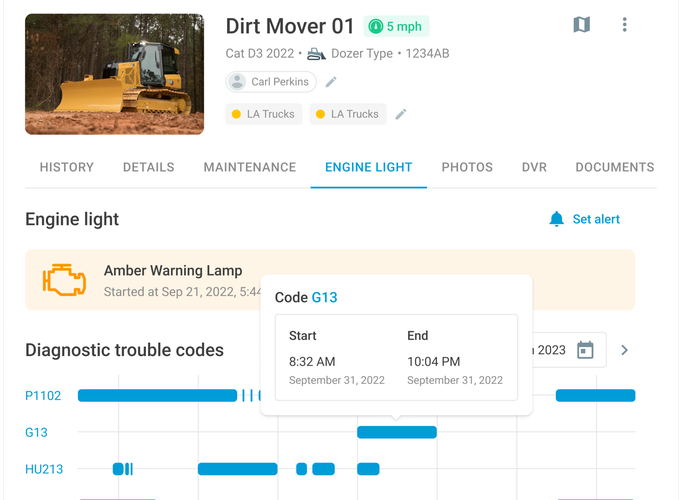Open the bulldozer vehicle photo
Viewport: 682px width, 500px height.
point(114,74)
